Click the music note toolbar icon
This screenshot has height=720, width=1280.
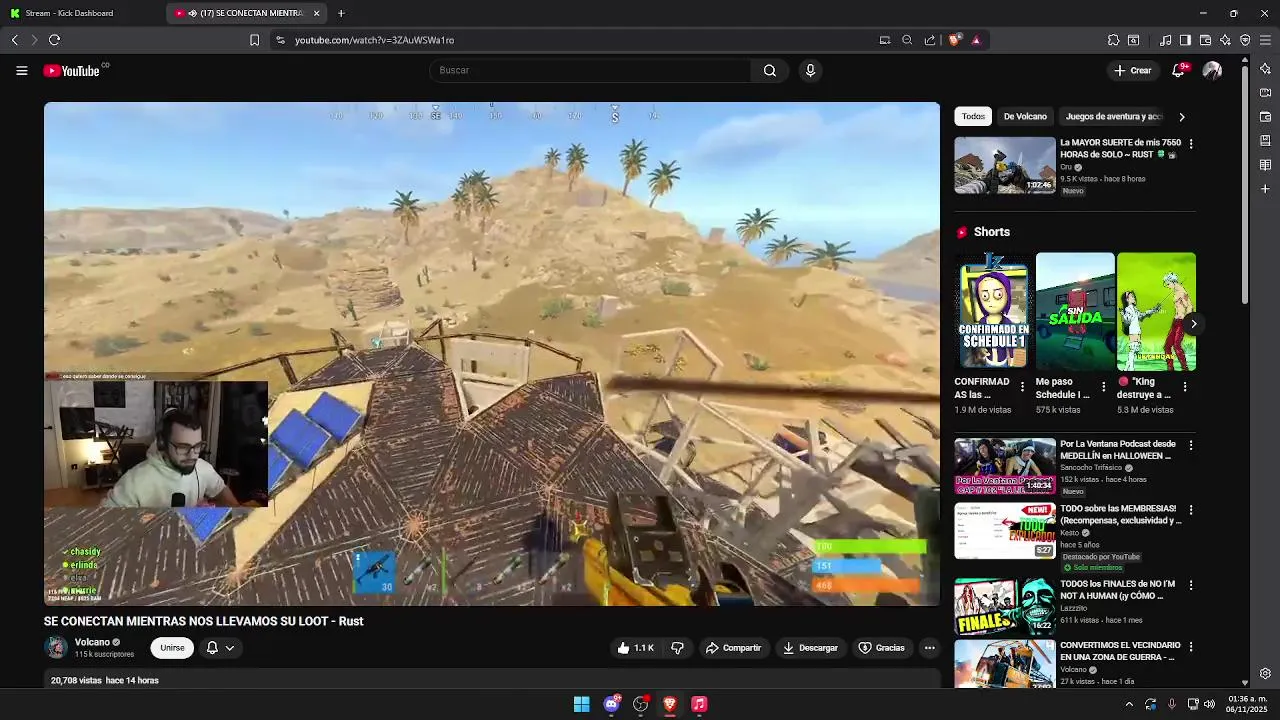pyautogui.click(x=1166, y=40)
